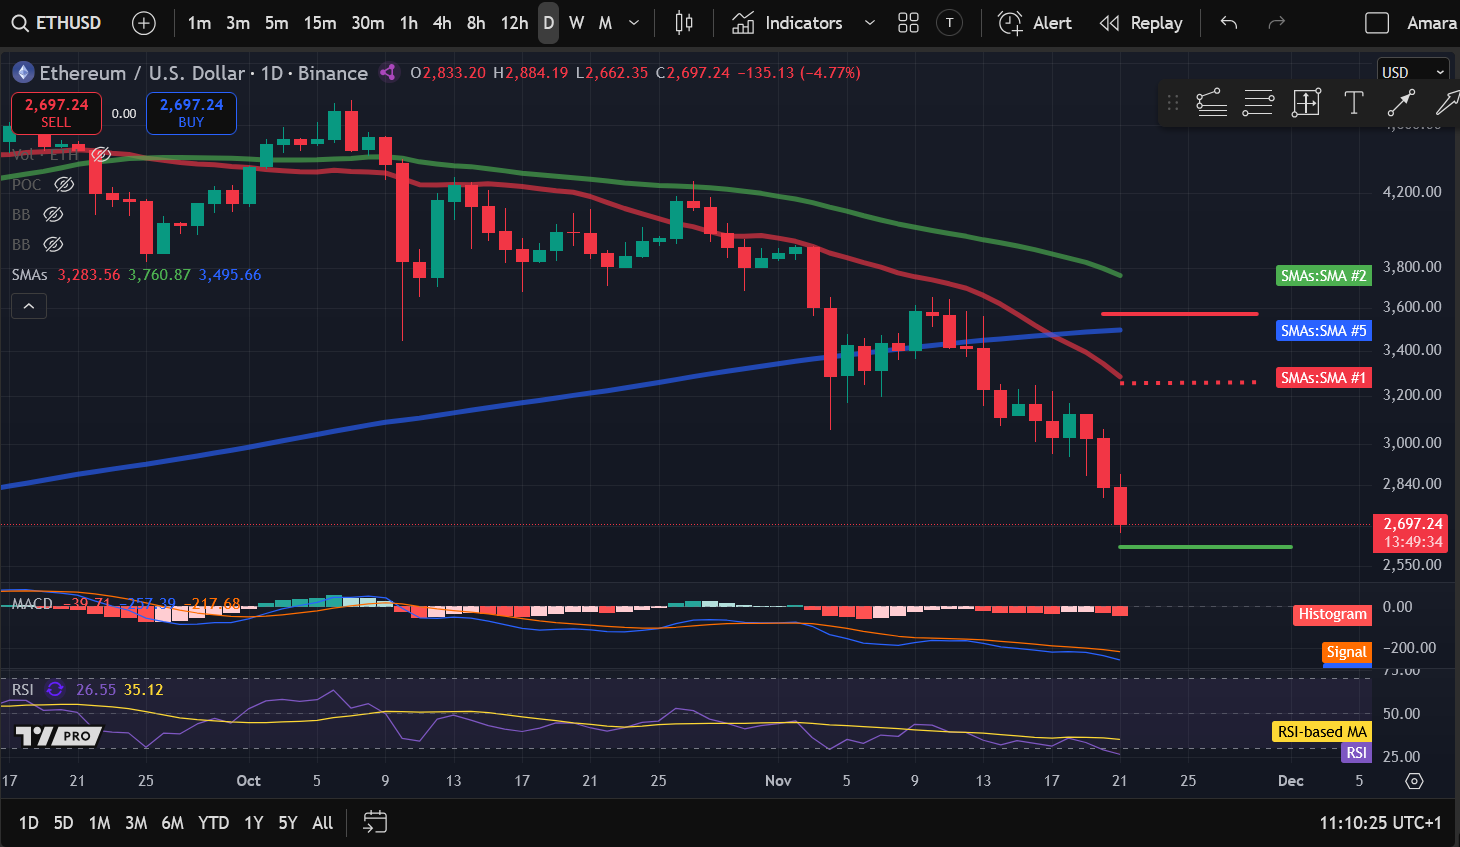Create a new Alert

pyautogui.click(x=1035, y=22)
